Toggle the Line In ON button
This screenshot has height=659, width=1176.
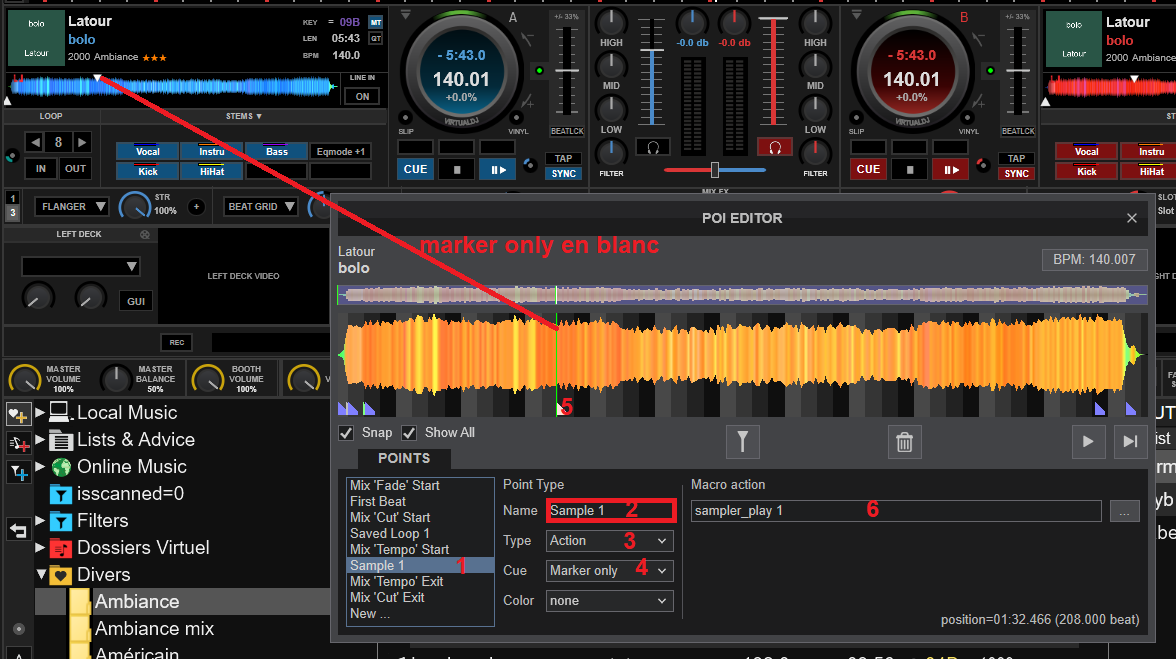(x=362, y=97)
